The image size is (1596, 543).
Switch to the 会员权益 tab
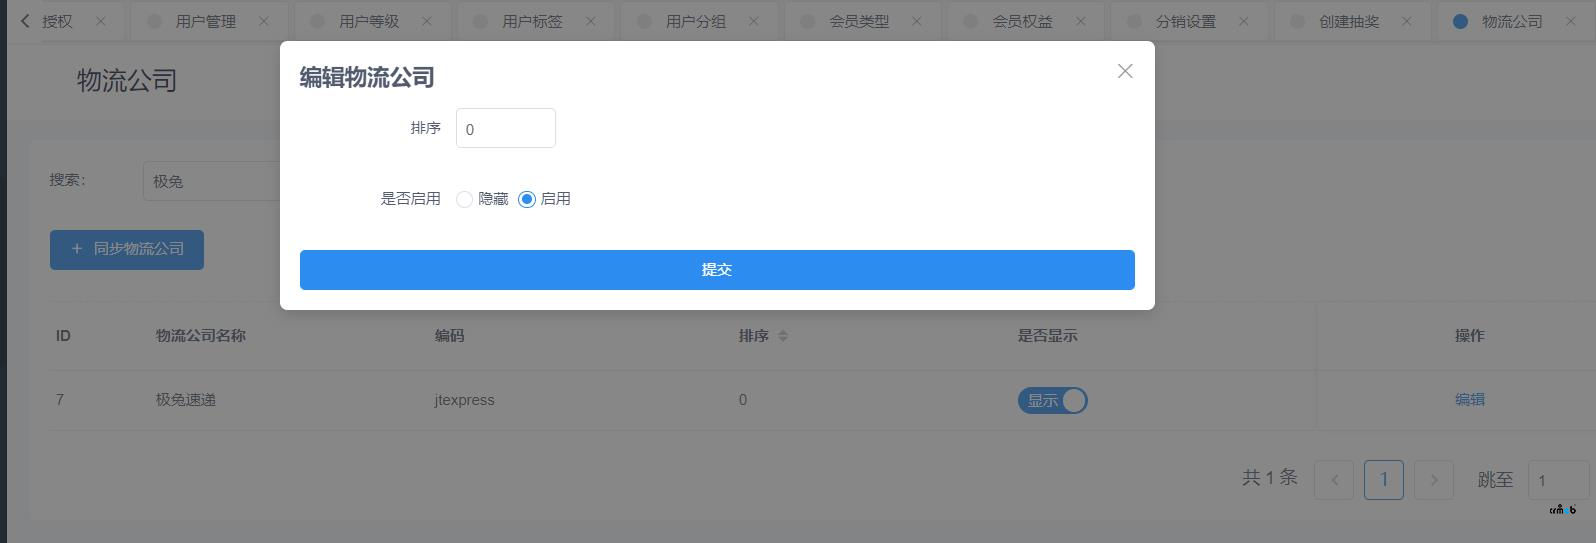click(x=1022, y=21)
